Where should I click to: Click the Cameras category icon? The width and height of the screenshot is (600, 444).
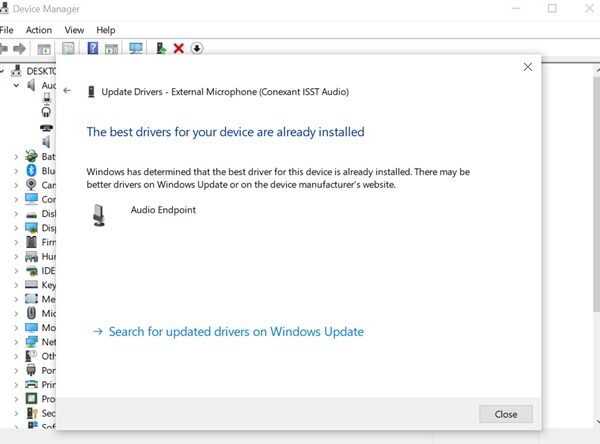coord(31,185)
